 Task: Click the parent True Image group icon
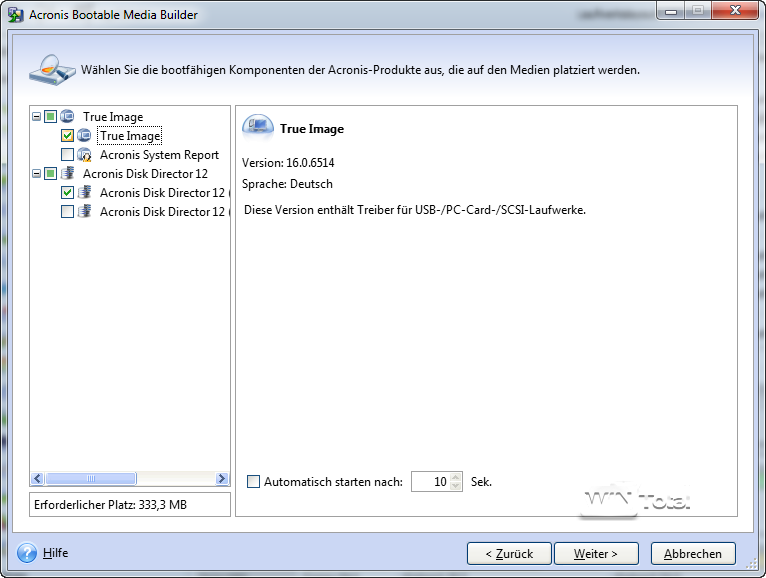[67, 116]
